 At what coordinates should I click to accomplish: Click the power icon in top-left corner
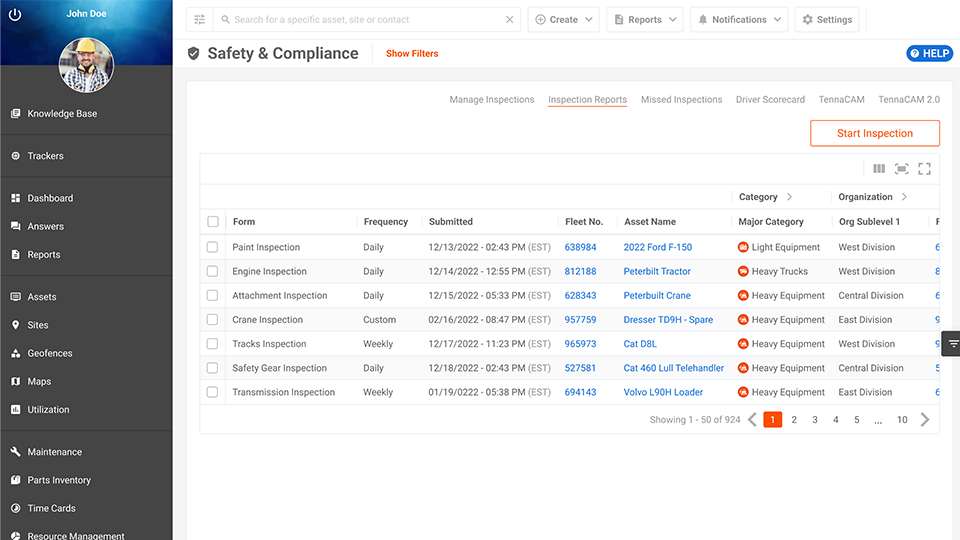14,15
